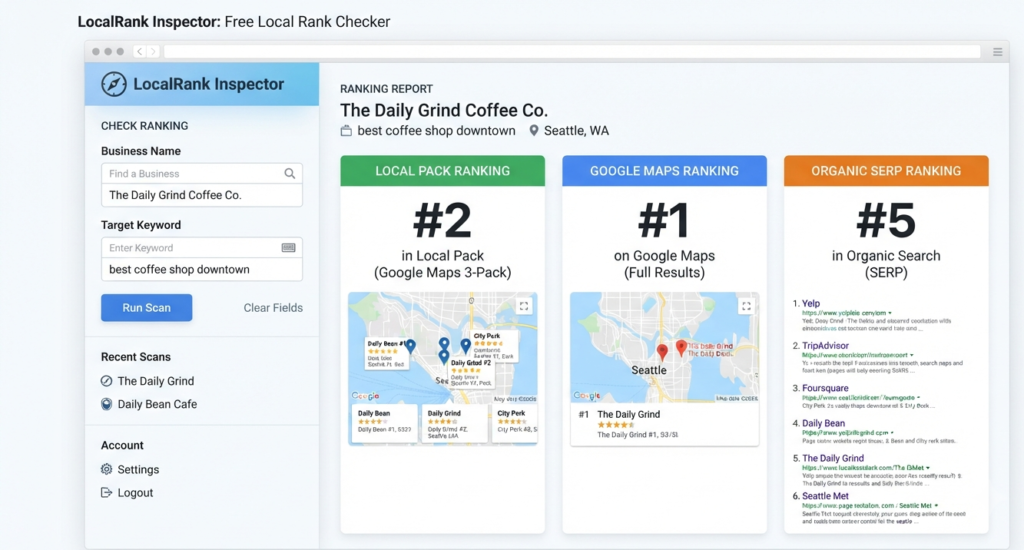Click the LocalRank Inspector compass logo
The image size is (1024, 550).
point(114,84)
